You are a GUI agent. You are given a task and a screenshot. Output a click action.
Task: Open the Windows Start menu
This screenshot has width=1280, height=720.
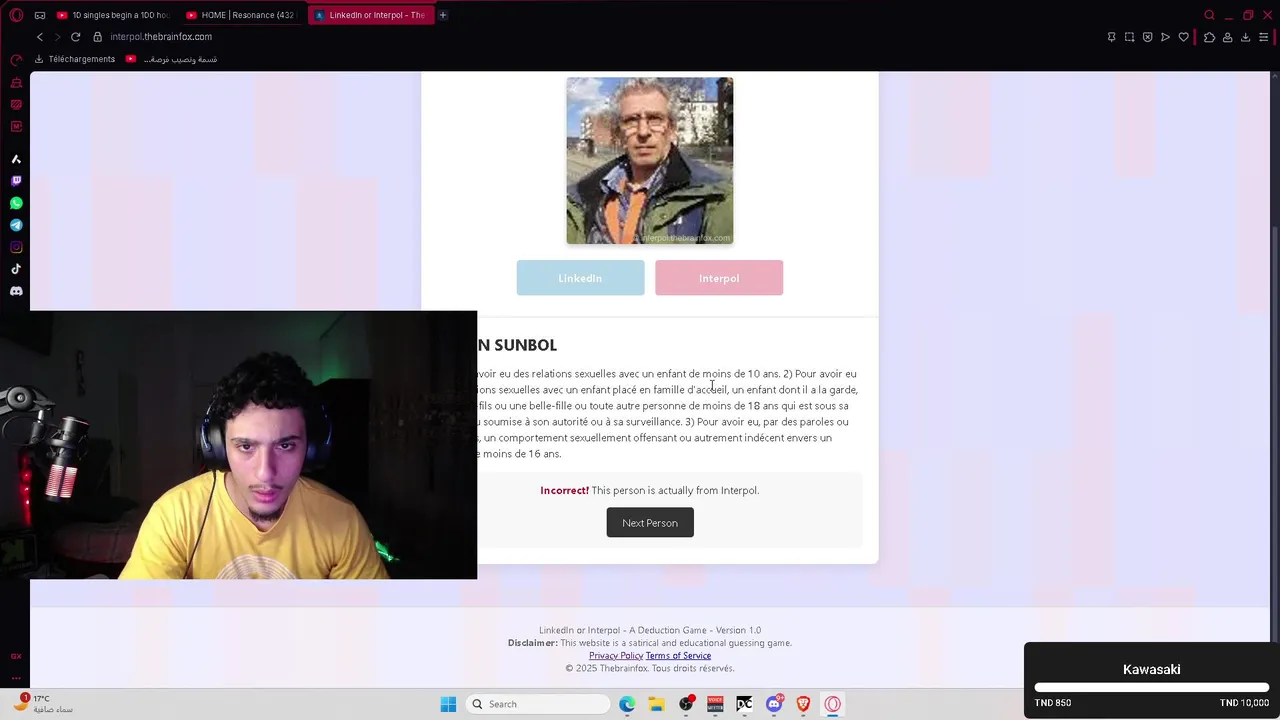[x=448, y=704]
